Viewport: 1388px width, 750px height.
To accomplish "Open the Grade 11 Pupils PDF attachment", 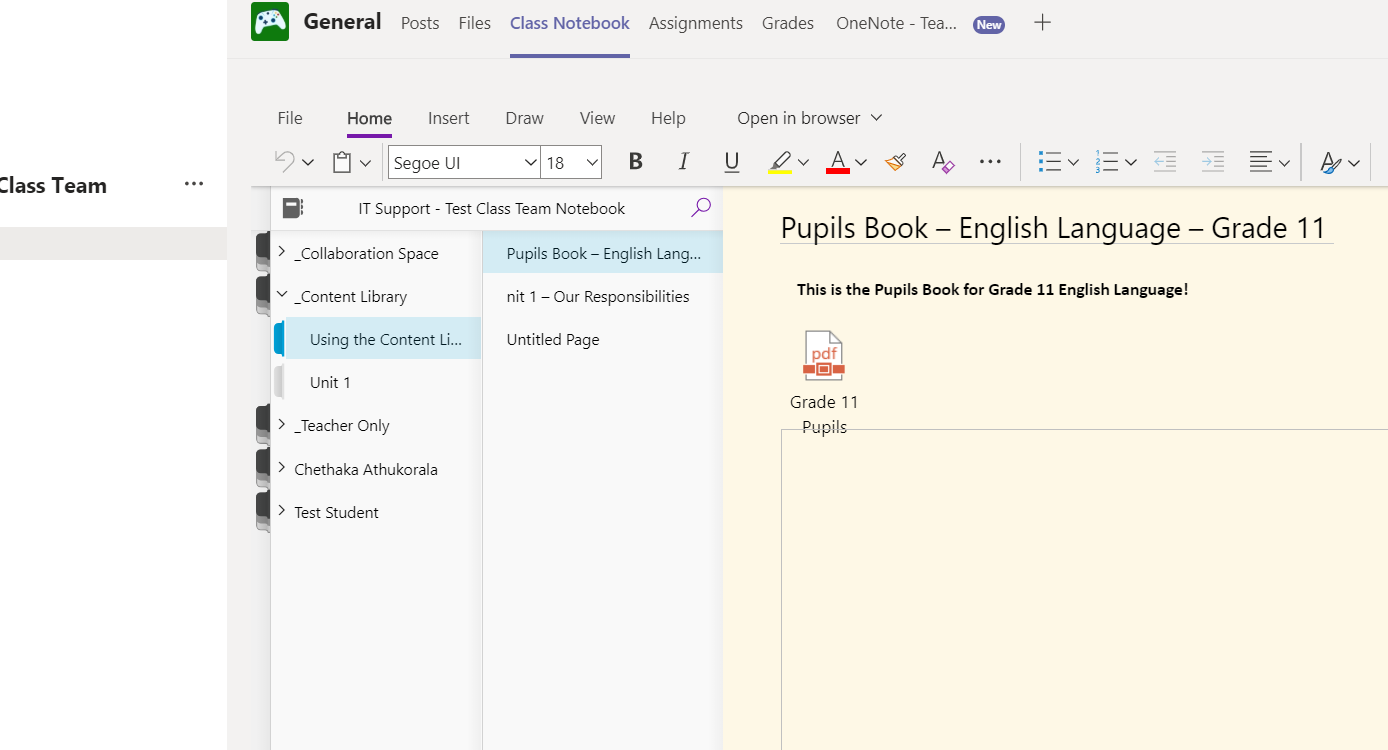I will 824,357.
